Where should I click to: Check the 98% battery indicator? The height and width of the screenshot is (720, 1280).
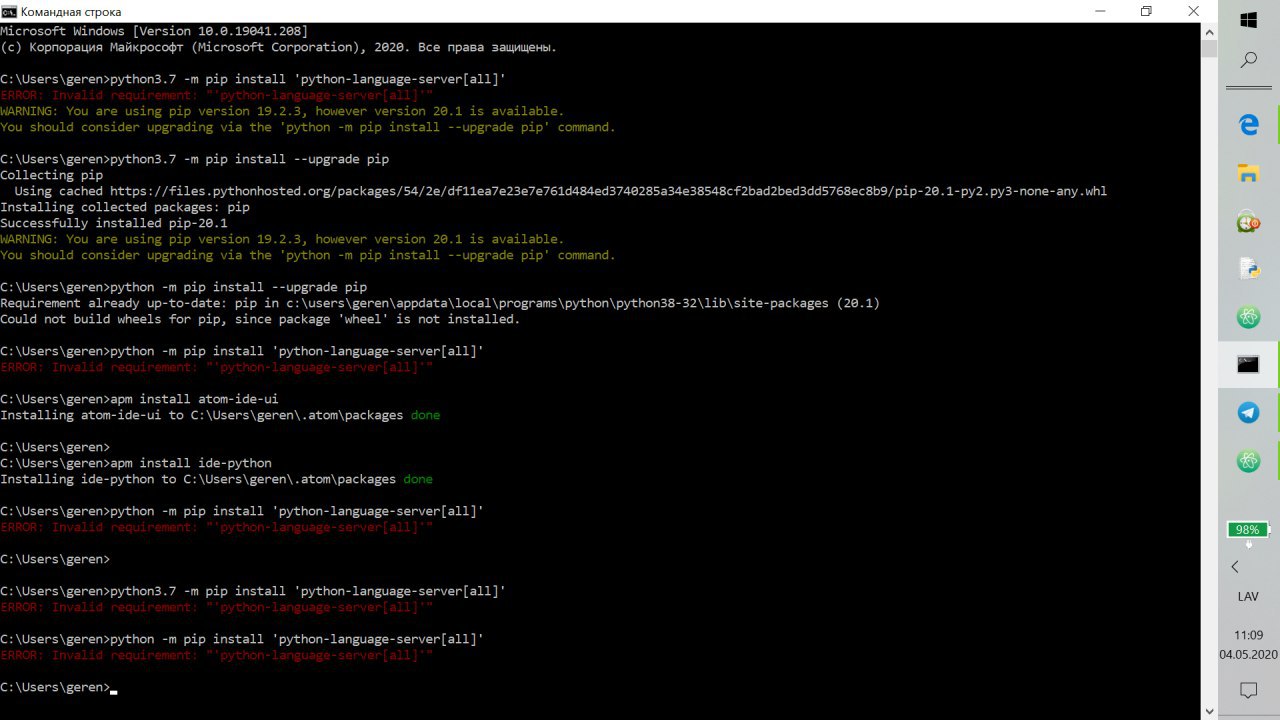1248,530
